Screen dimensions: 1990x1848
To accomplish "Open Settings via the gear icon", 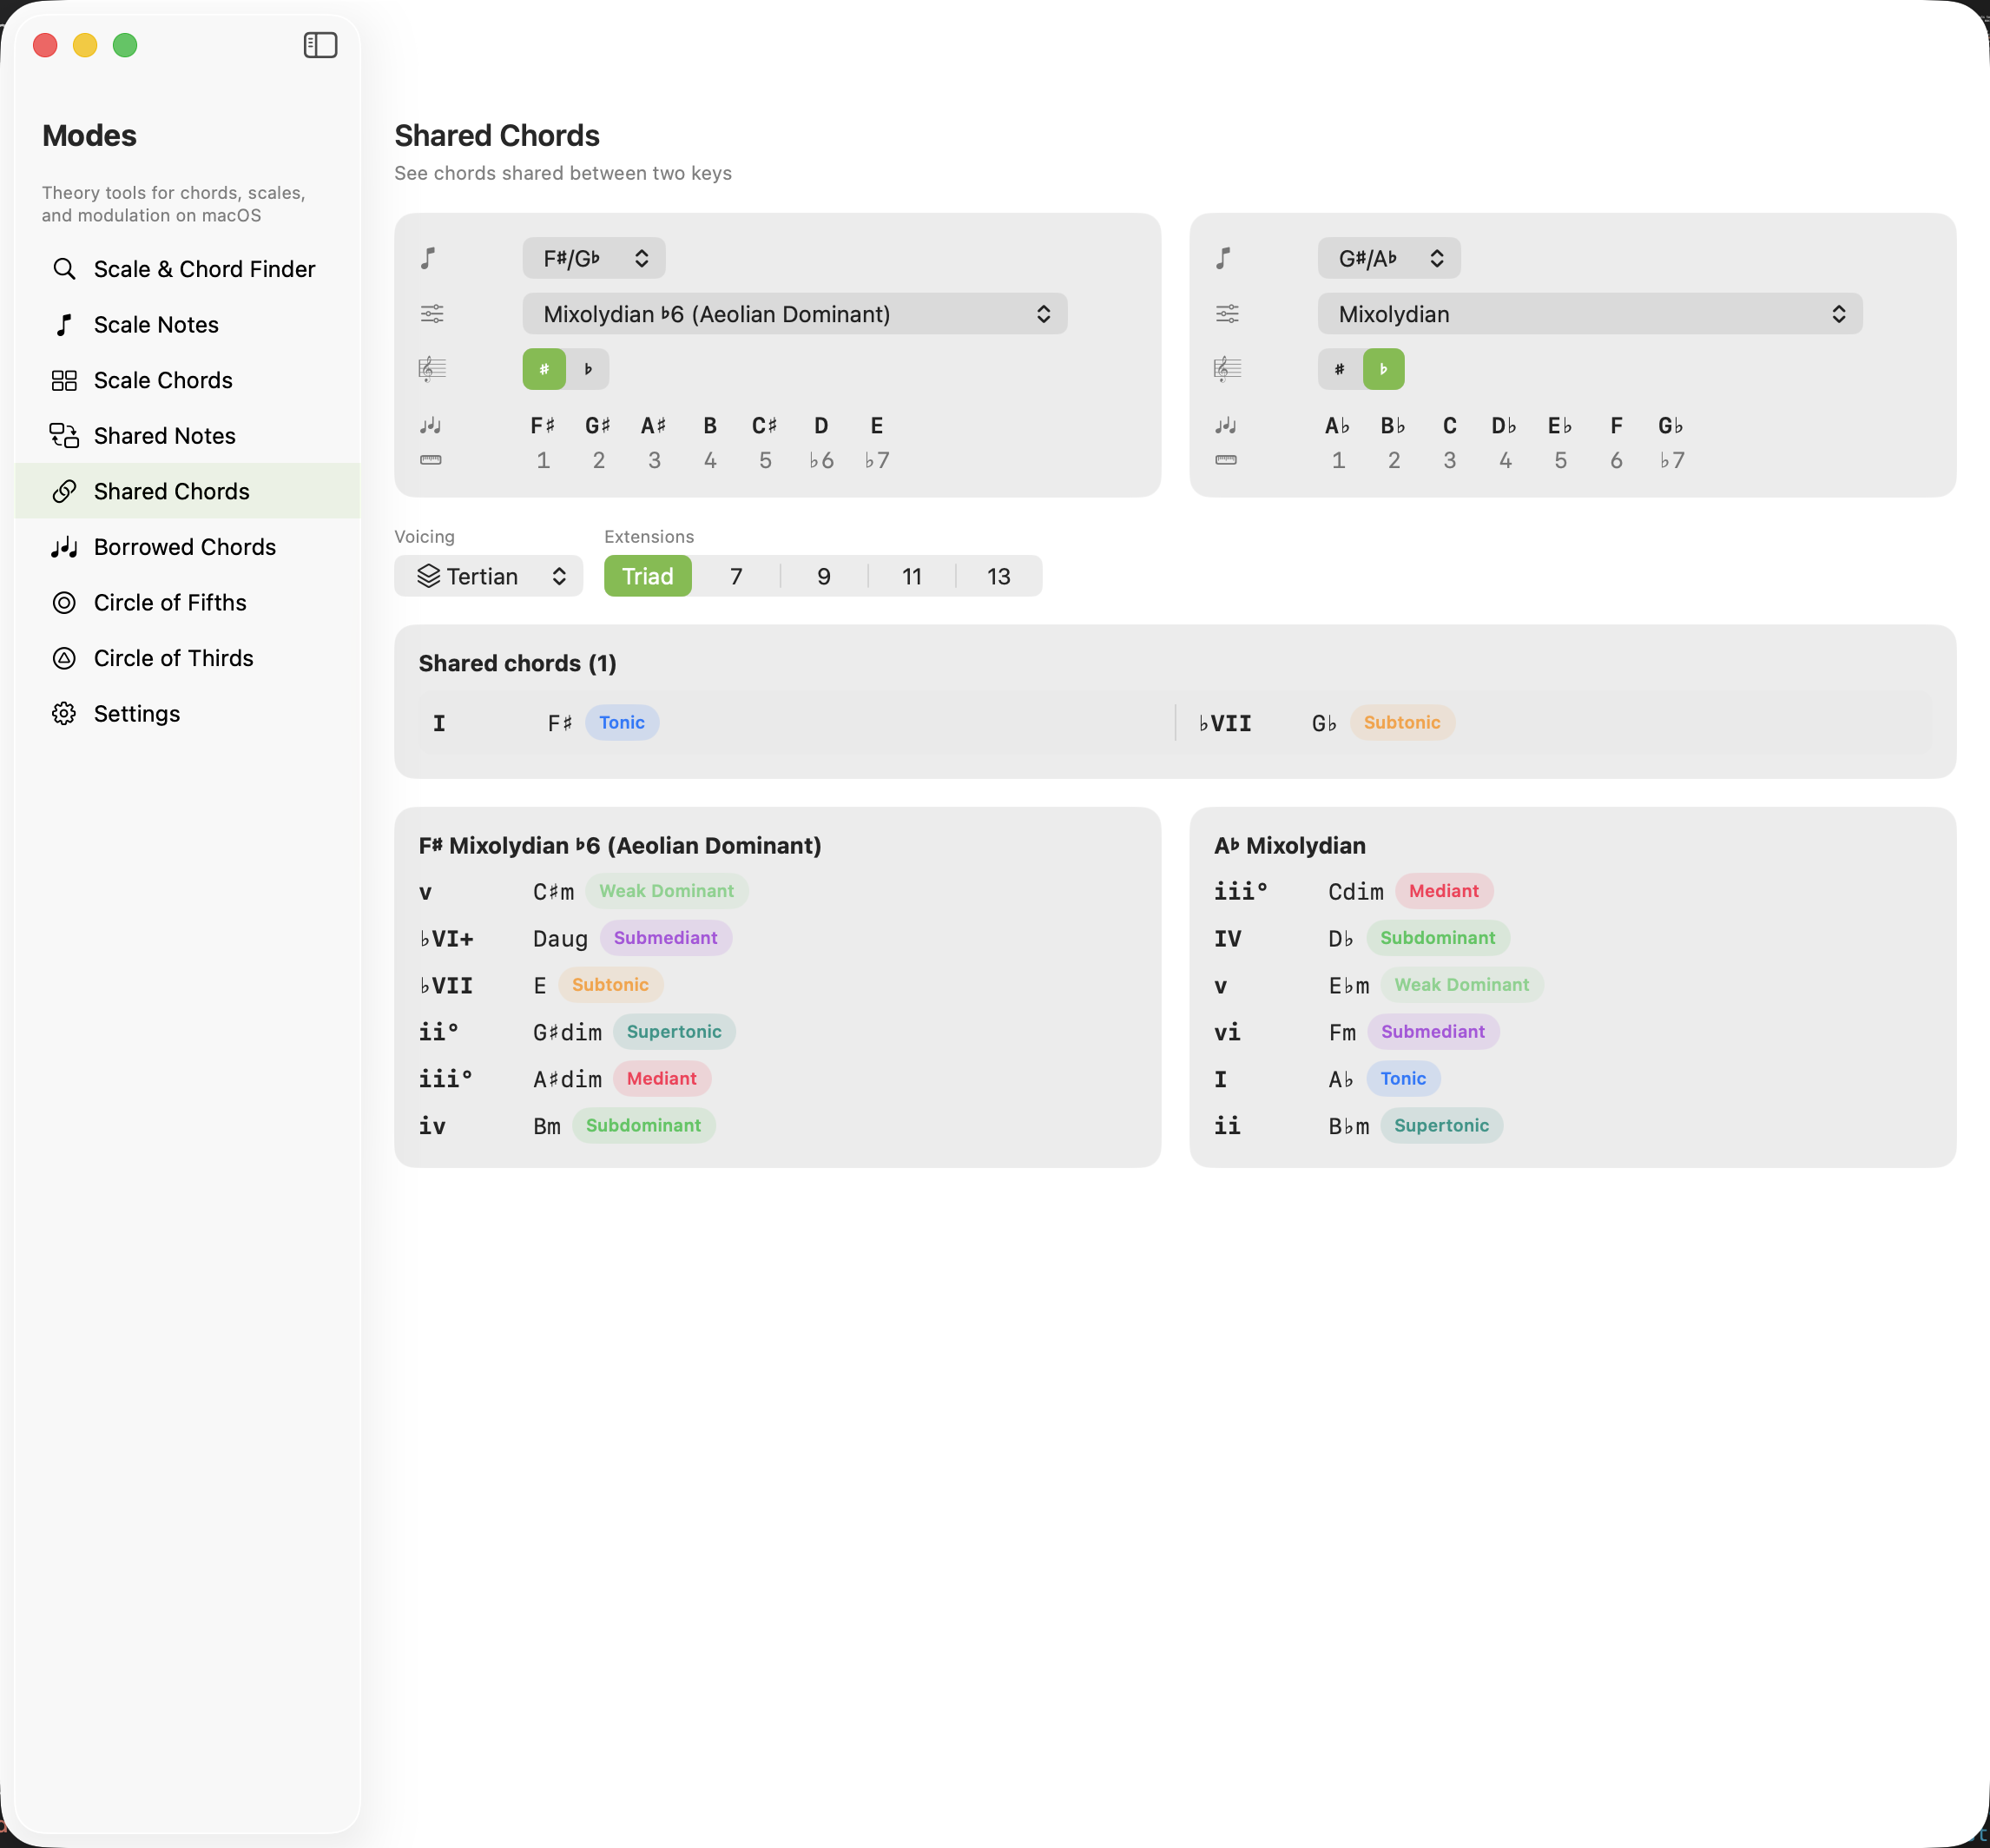I will 64,713.
